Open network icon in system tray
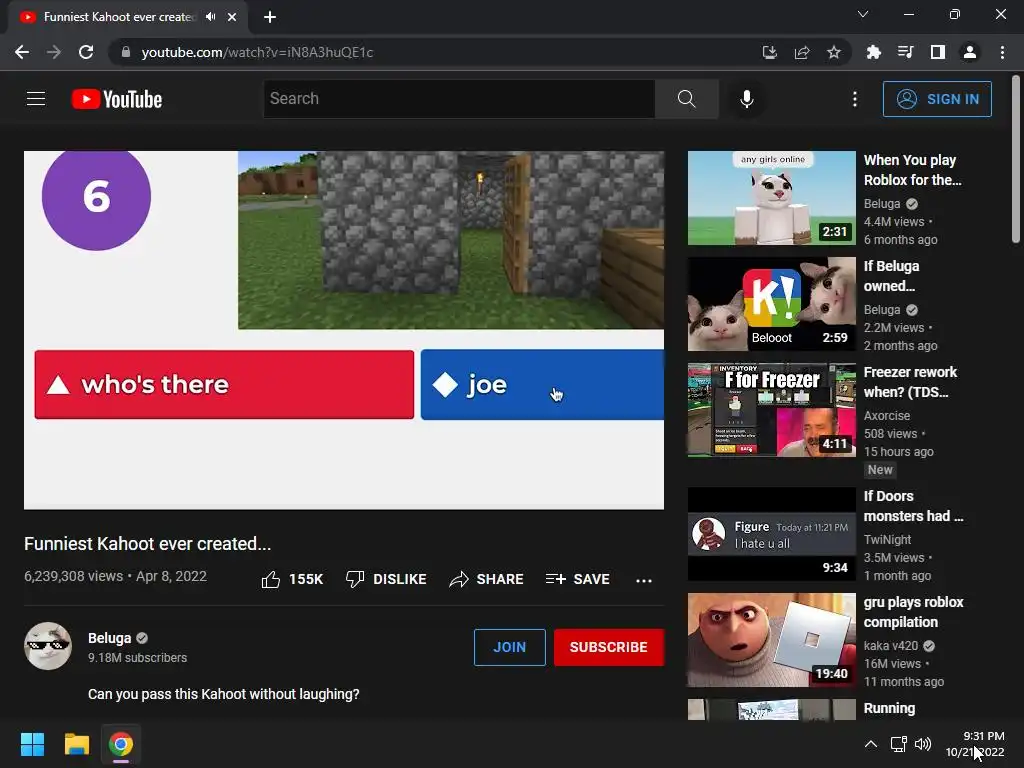This screenshot has height=768, width=1024. click(899, 744)
